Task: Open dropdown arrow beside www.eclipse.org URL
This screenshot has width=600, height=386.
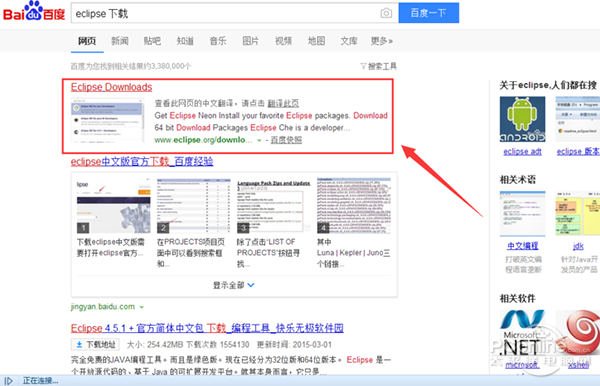Action: tap(259, 140)
